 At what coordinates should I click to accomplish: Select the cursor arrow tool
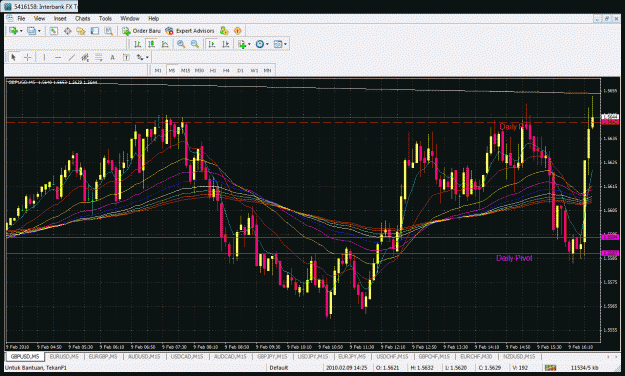point(14,57)
